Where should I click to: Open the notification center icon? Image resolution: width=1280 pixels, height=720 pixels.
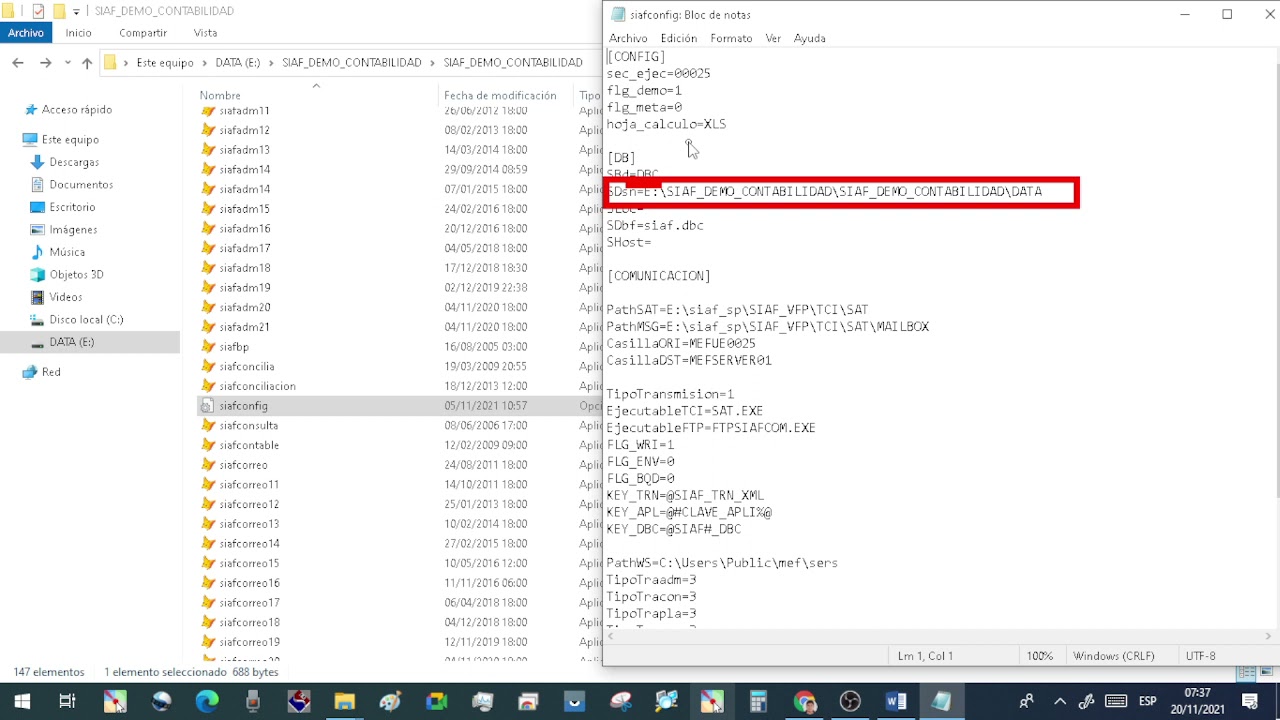click(1250, 702)
